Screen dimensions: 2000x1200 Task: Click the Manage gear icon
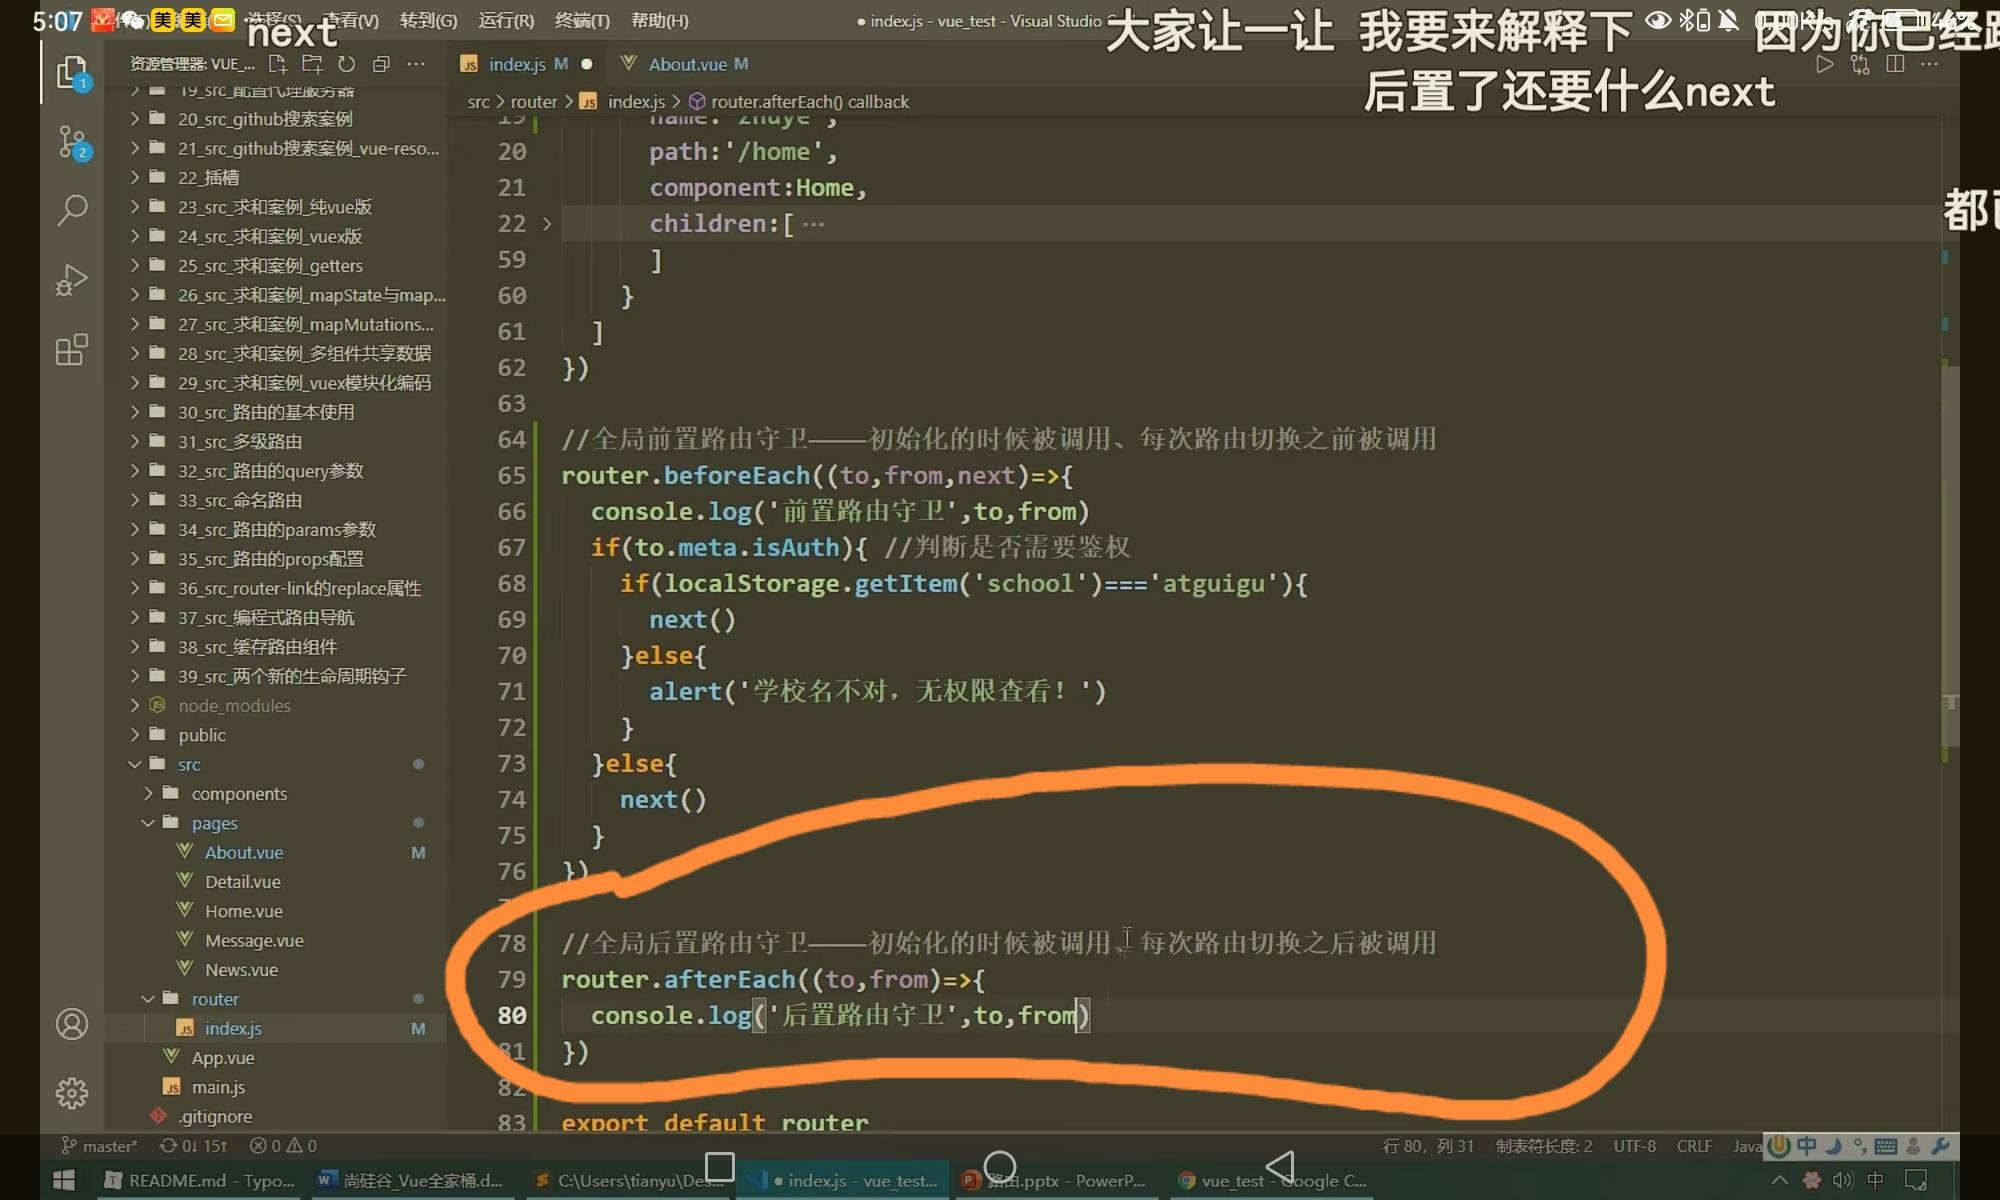point(72,1093)
